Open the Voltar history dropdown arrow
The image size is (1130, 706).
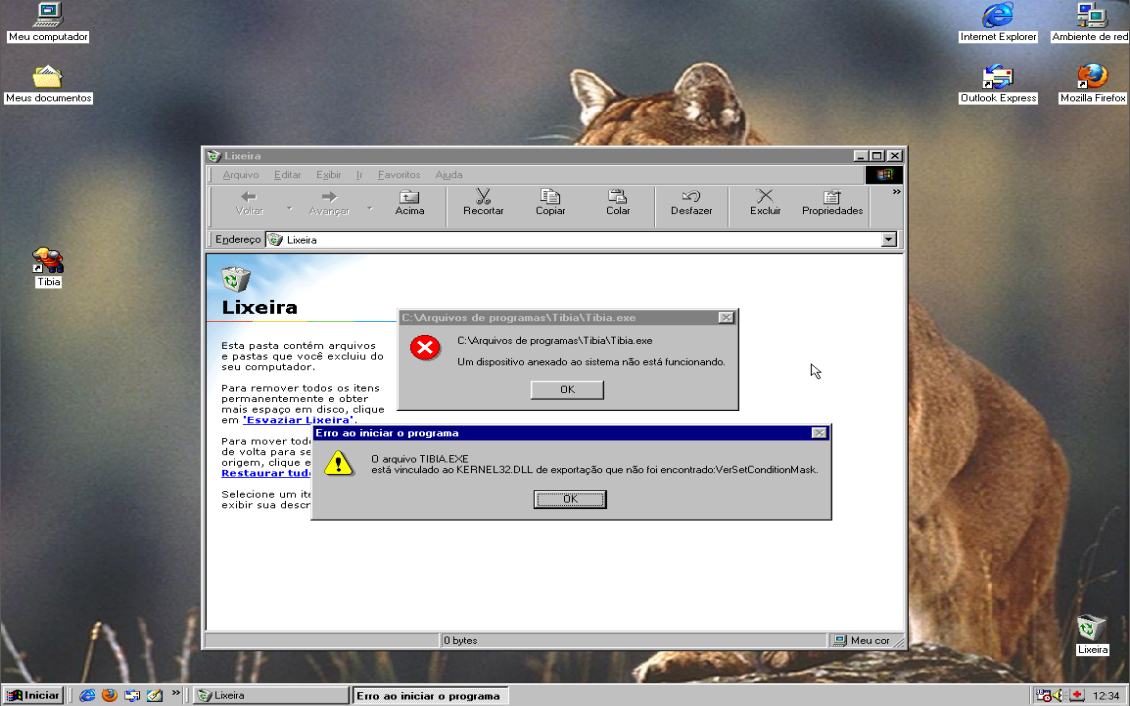(x=289, y=208)
